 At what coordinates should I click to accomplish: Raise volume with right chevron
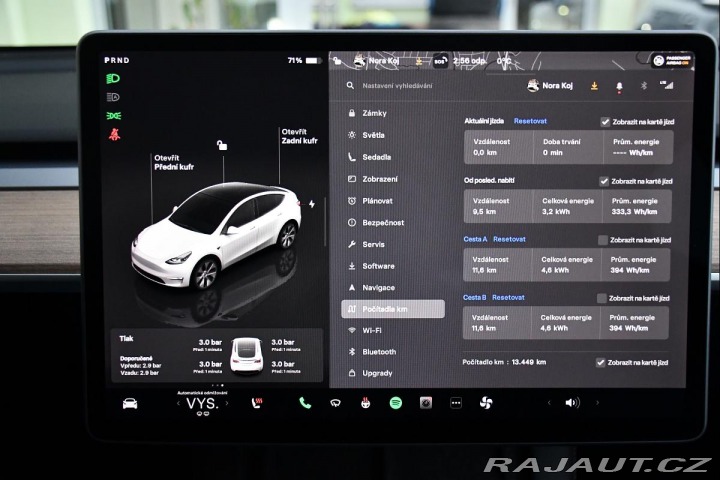coord(597,403)
